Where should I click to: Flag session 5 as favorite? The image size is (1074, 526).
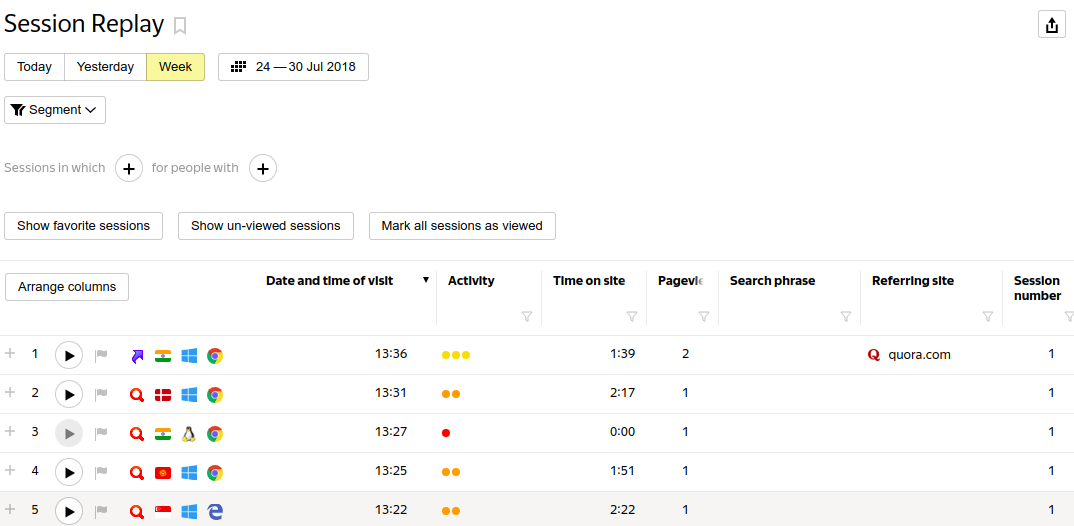pyautogui.click(x=101, y=512)
